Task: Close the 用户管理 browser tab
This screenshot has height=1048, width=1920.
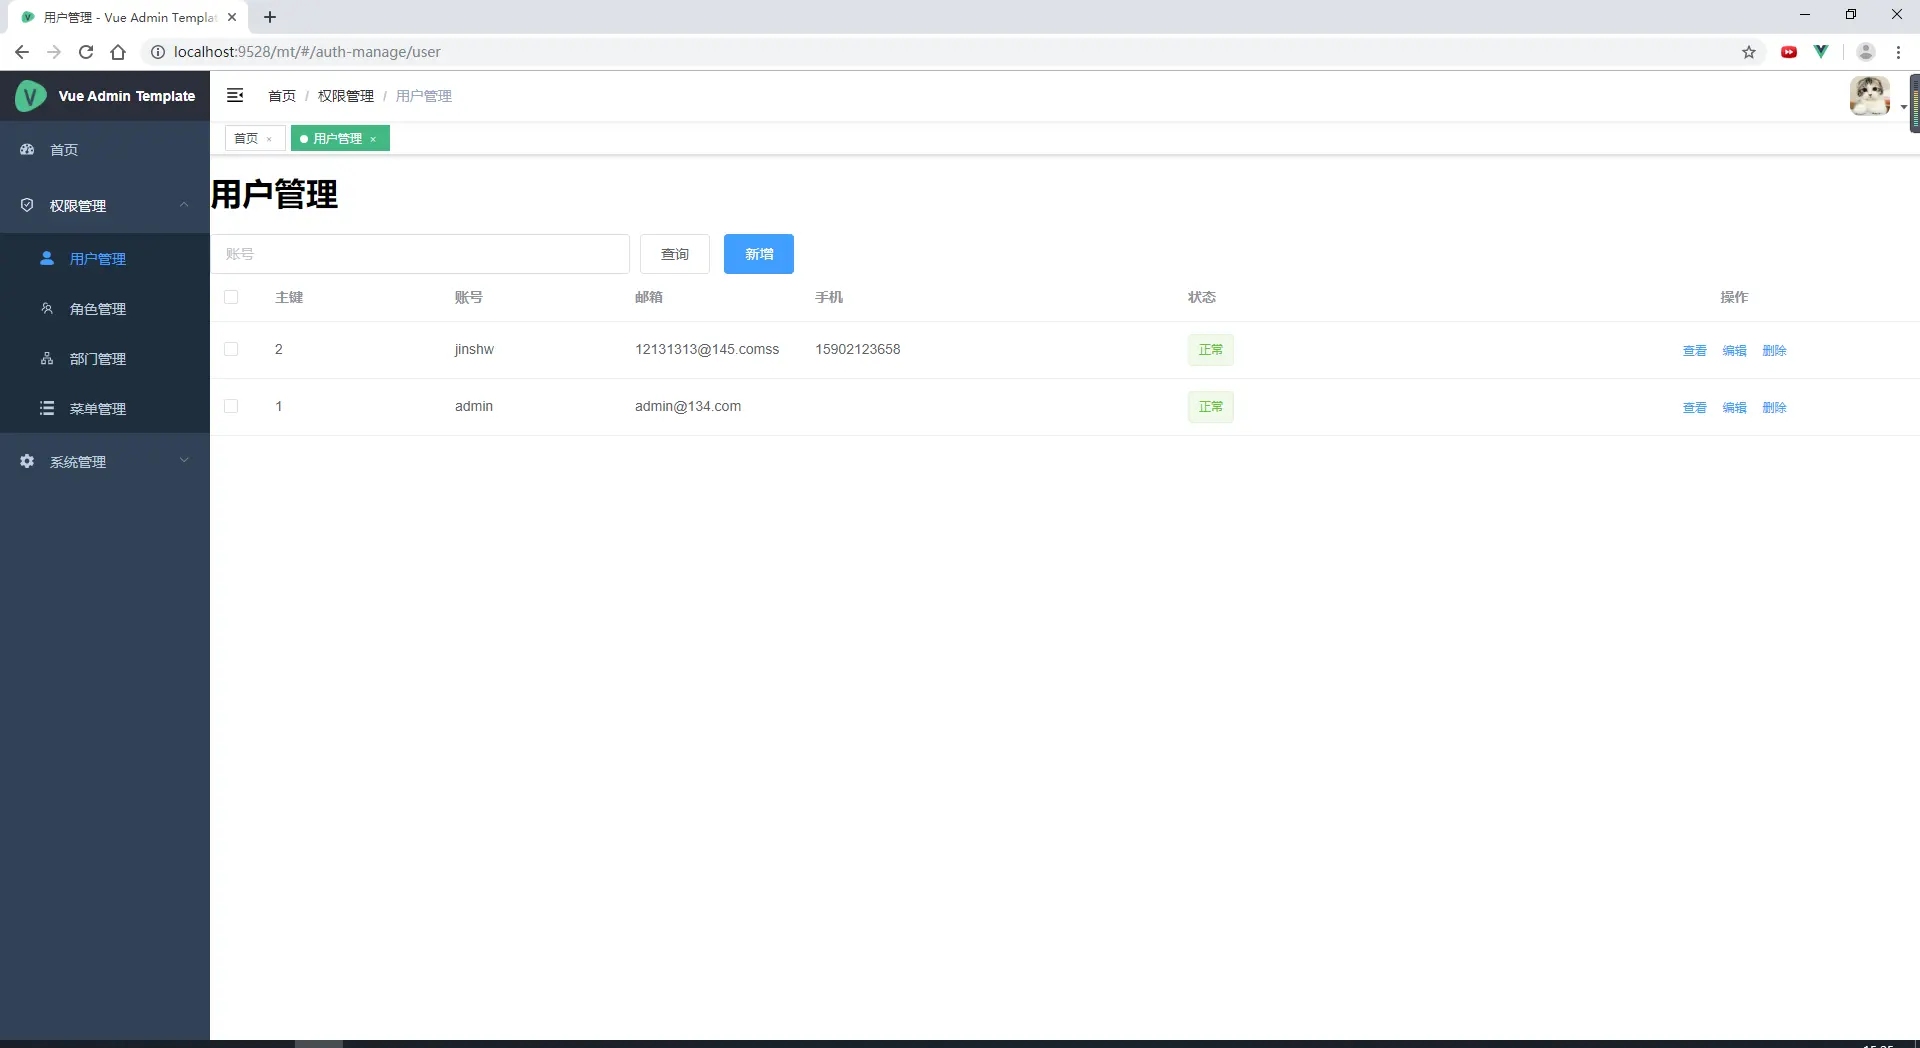Action: click(x=232, y=17)
